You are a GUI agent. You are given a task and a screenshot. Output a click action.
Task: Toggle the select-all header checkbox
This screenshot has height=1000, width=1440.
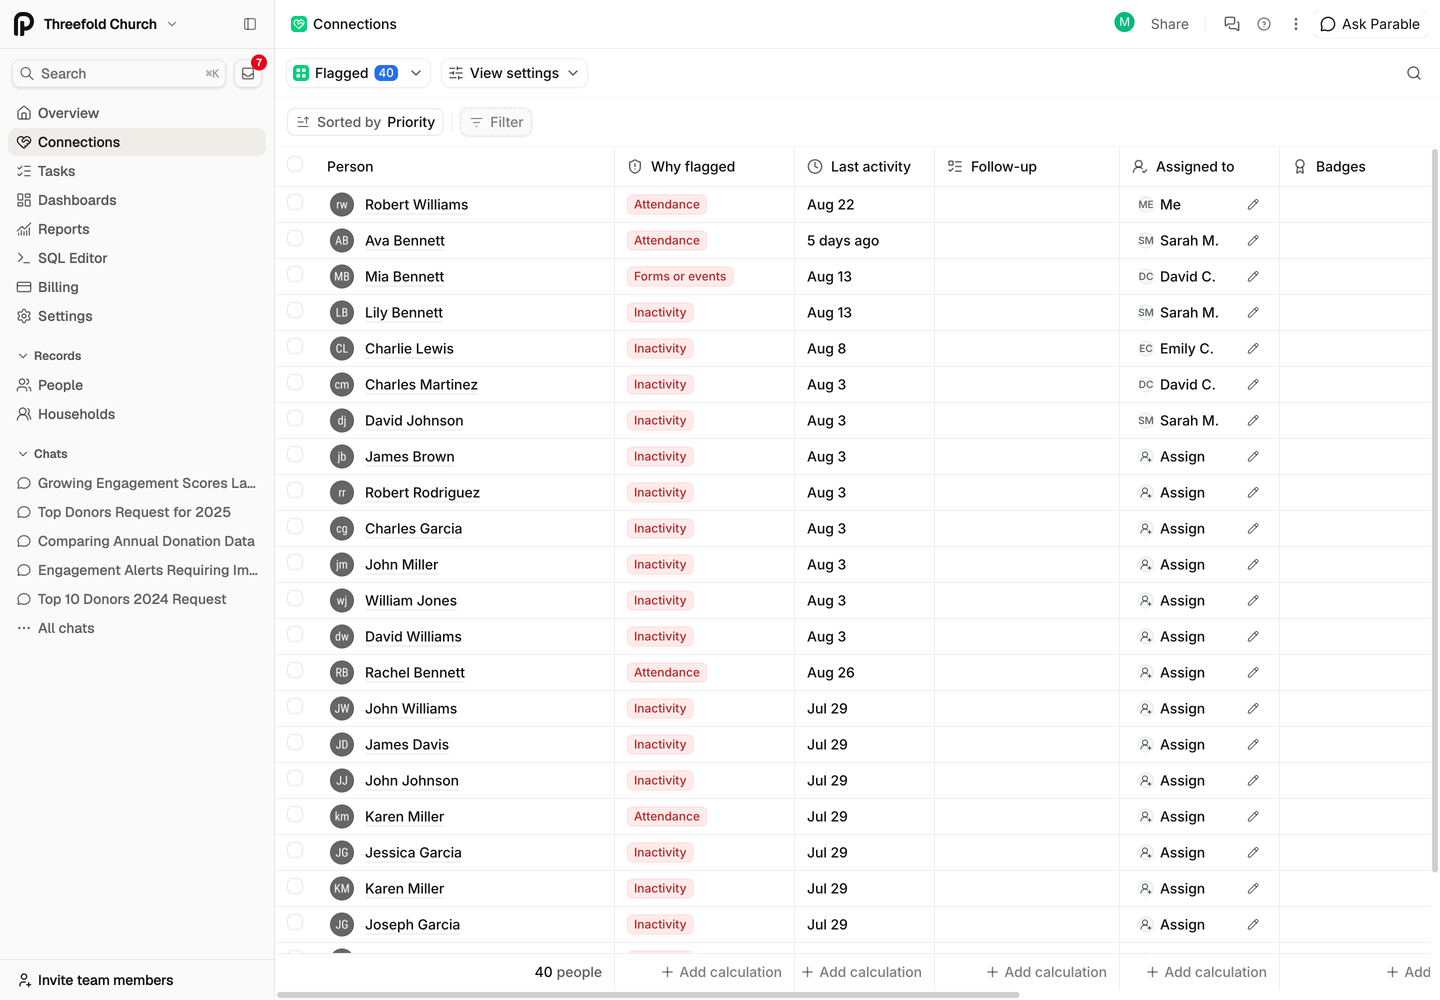coord(295,165)
